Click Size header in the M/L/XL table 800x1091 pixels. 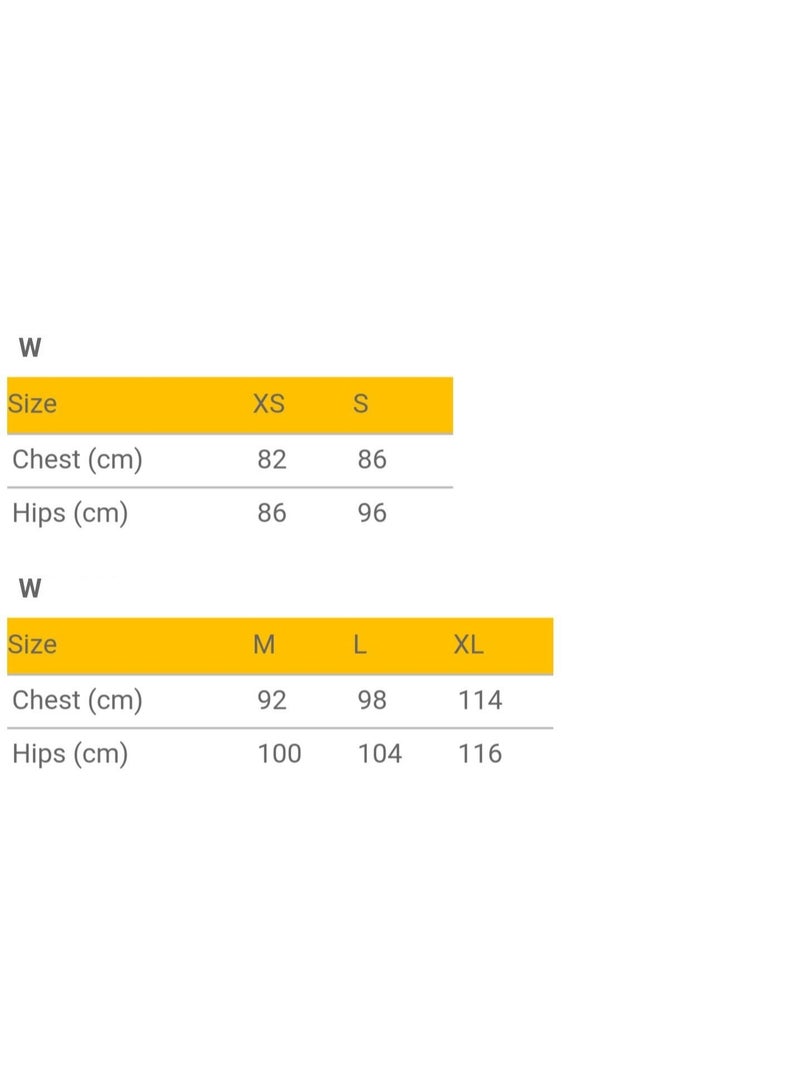[32, 645]
